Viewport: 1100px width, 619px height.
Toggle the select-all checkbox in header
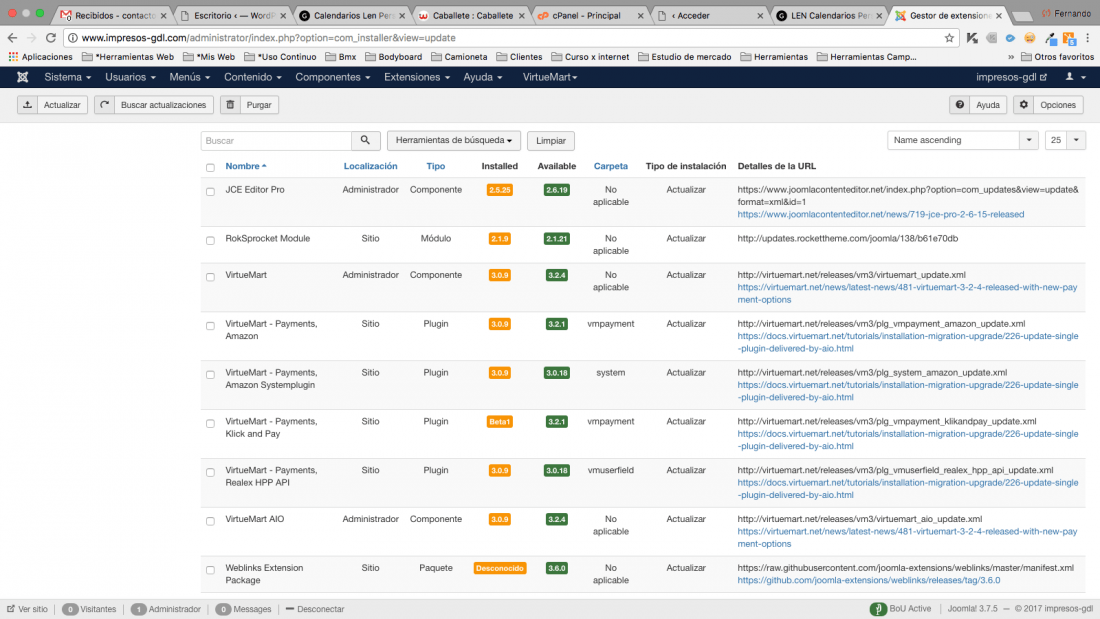[210, 168]
